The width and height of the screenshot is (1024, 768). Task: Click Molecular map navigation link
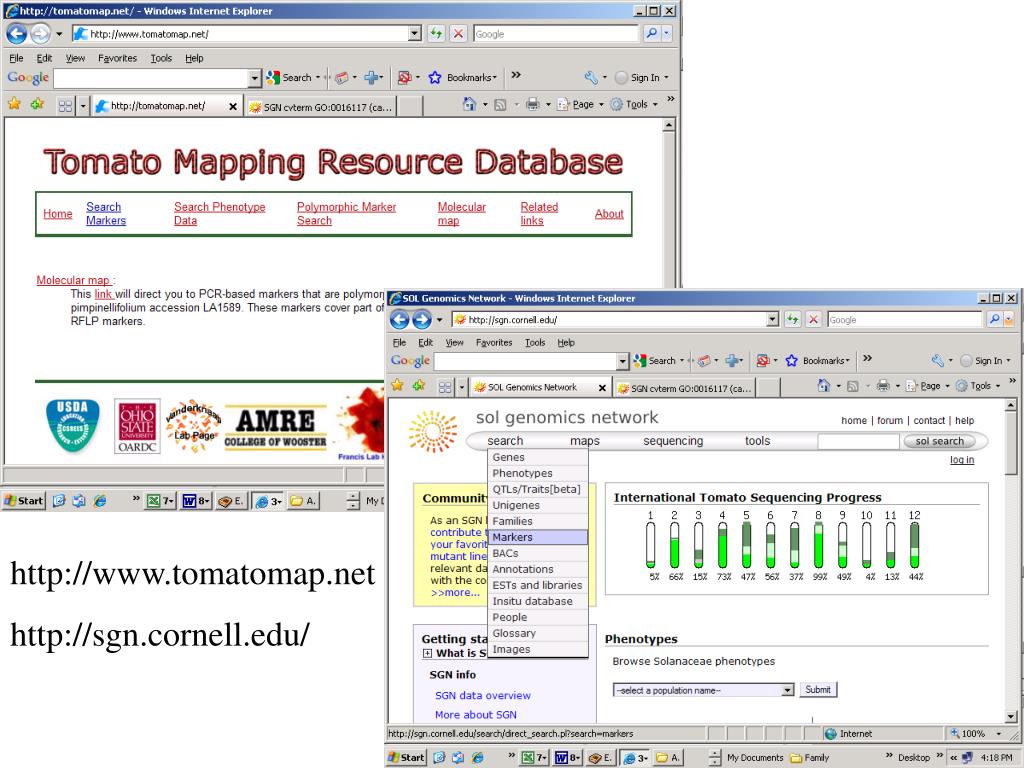(462, 214)
